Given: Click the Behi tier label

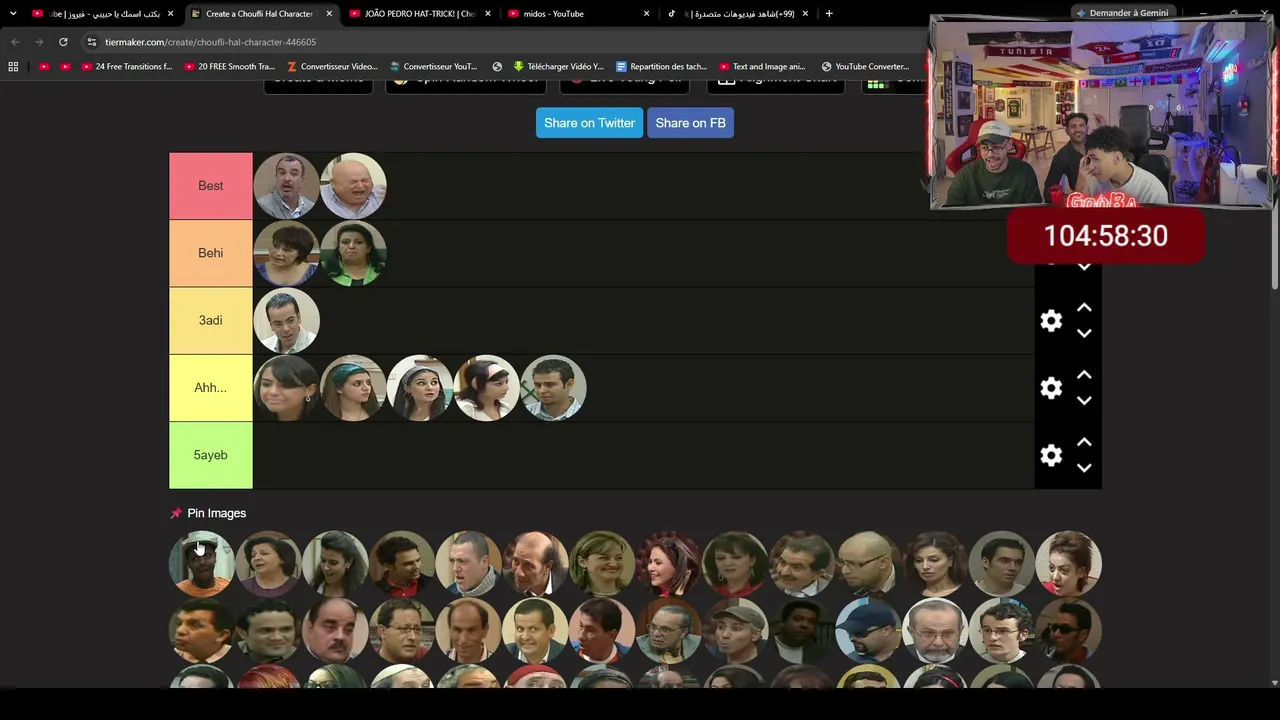Looking at the screenshot, I should [211, 253].
